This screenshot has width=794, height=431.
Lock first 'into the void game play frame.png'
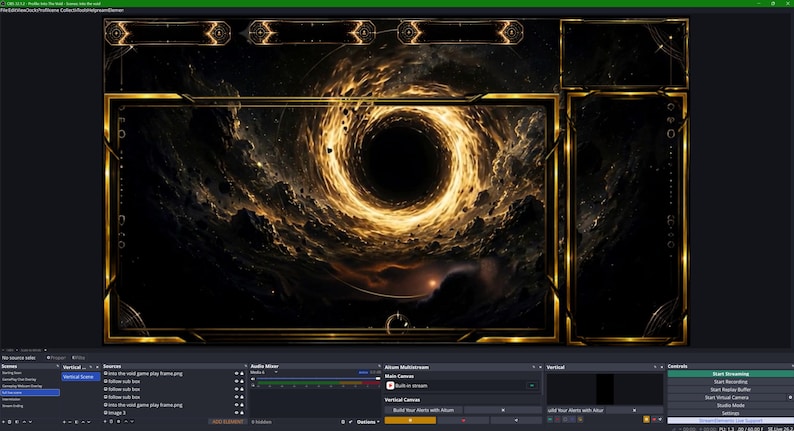pos(242,373)
